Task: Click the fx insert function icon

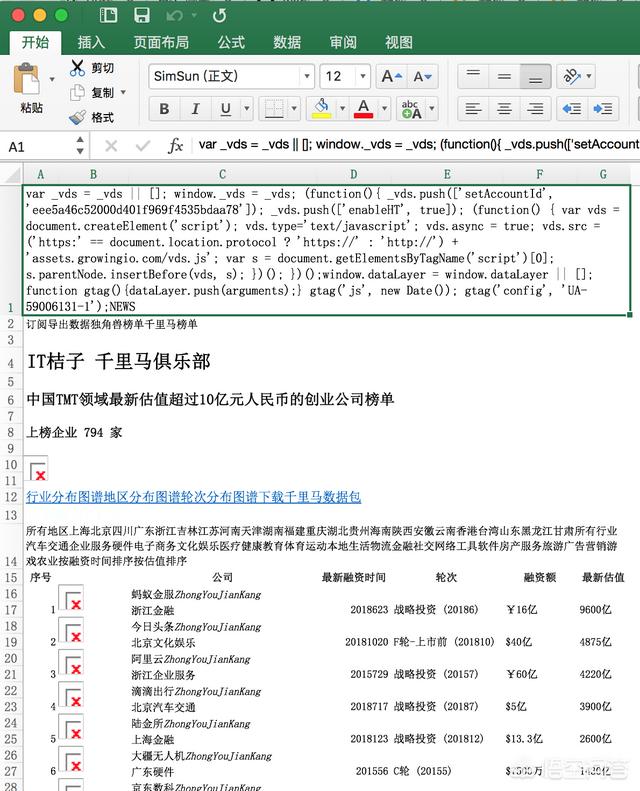Action: pyautogui.click(x=175, y=146)
